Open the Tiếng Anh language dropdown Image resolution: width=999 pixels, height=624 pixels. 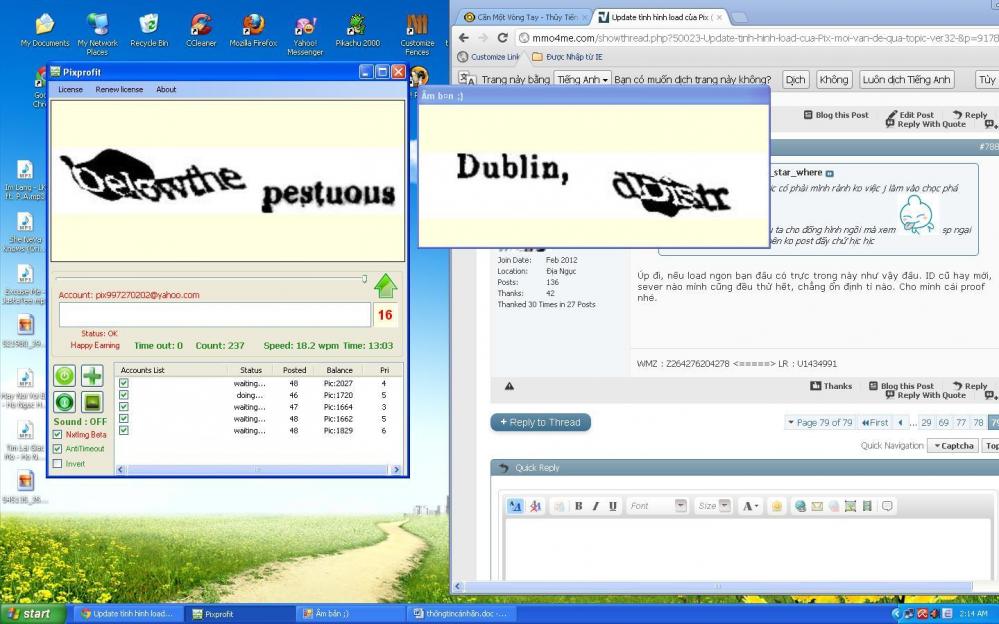(x=582, y=79)
